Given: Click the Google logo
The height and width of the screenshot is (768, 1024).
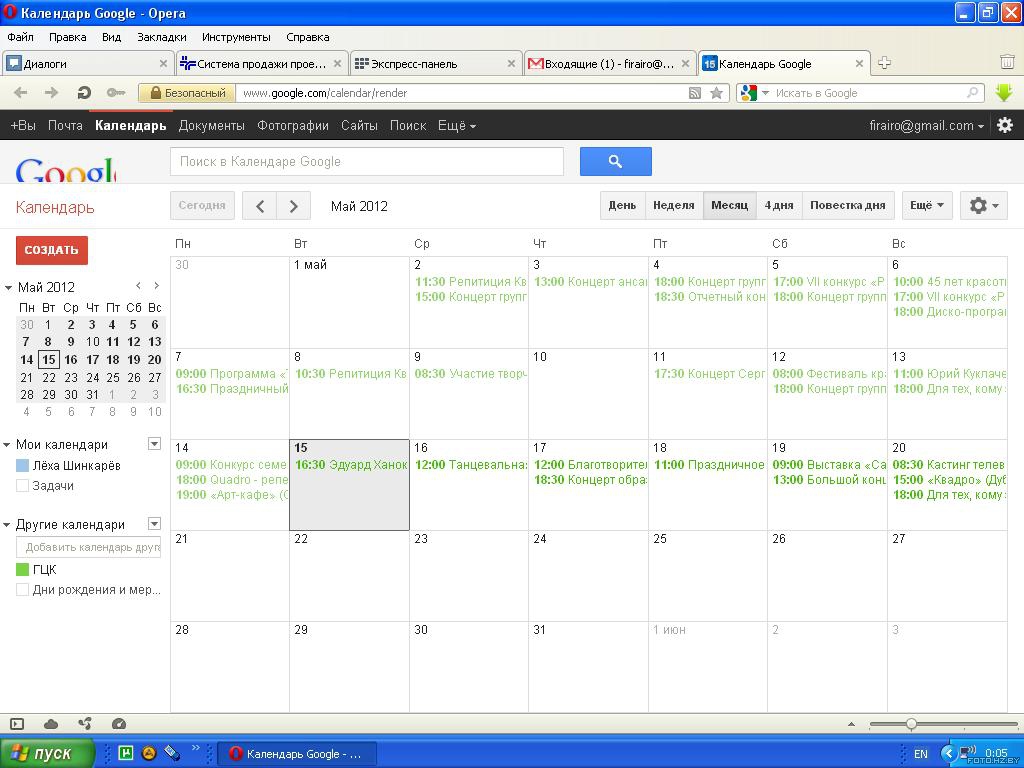Looking at the screenshot, I should click(x=65, y=170).
